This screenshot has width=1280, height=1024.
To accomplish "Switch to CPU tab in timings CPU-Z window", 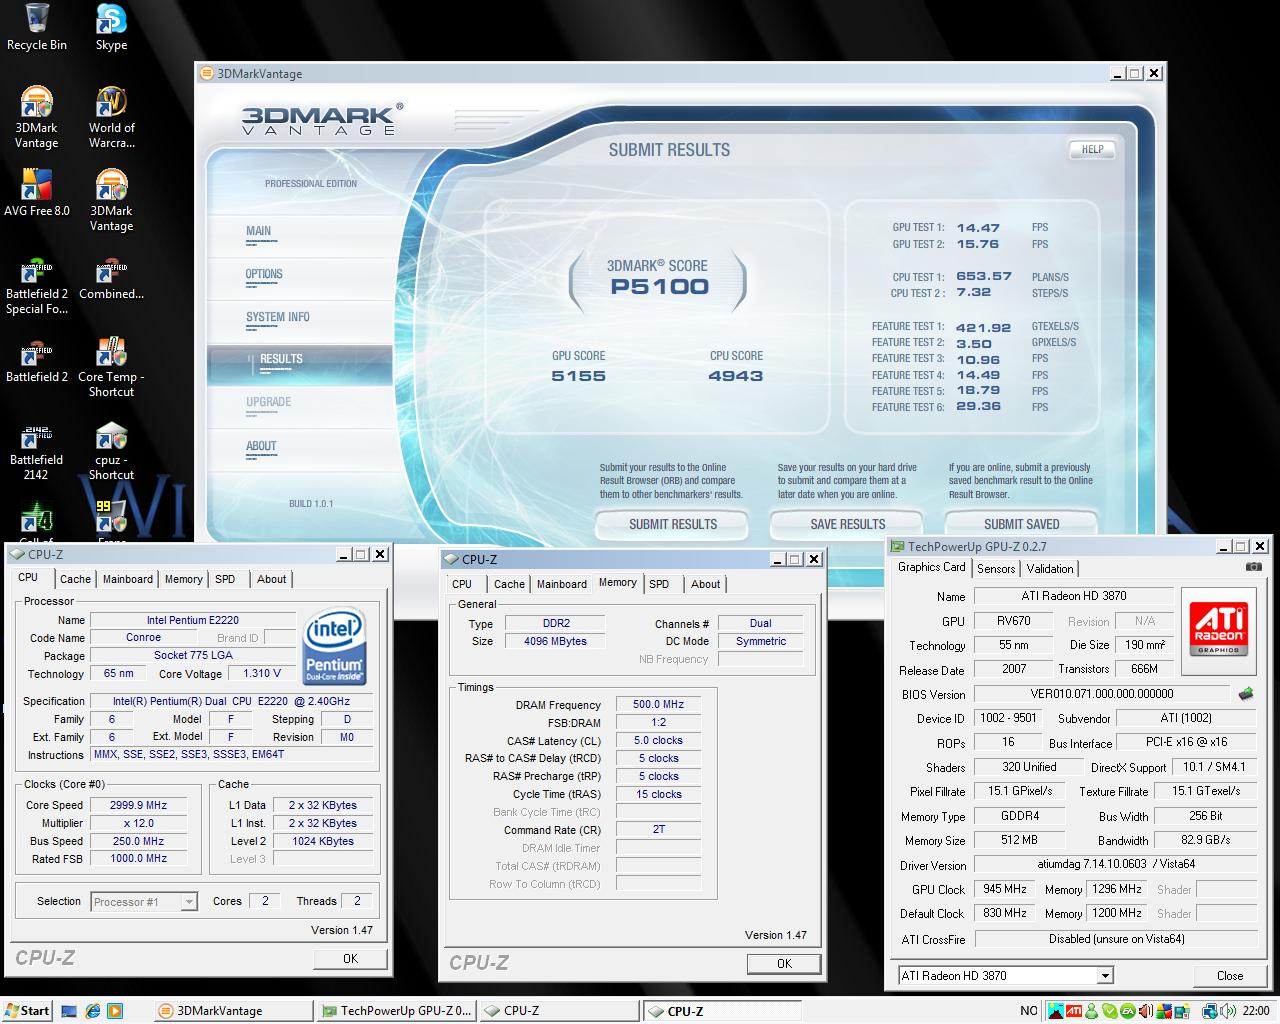I will pyautogui.click(x=462, y=584).
